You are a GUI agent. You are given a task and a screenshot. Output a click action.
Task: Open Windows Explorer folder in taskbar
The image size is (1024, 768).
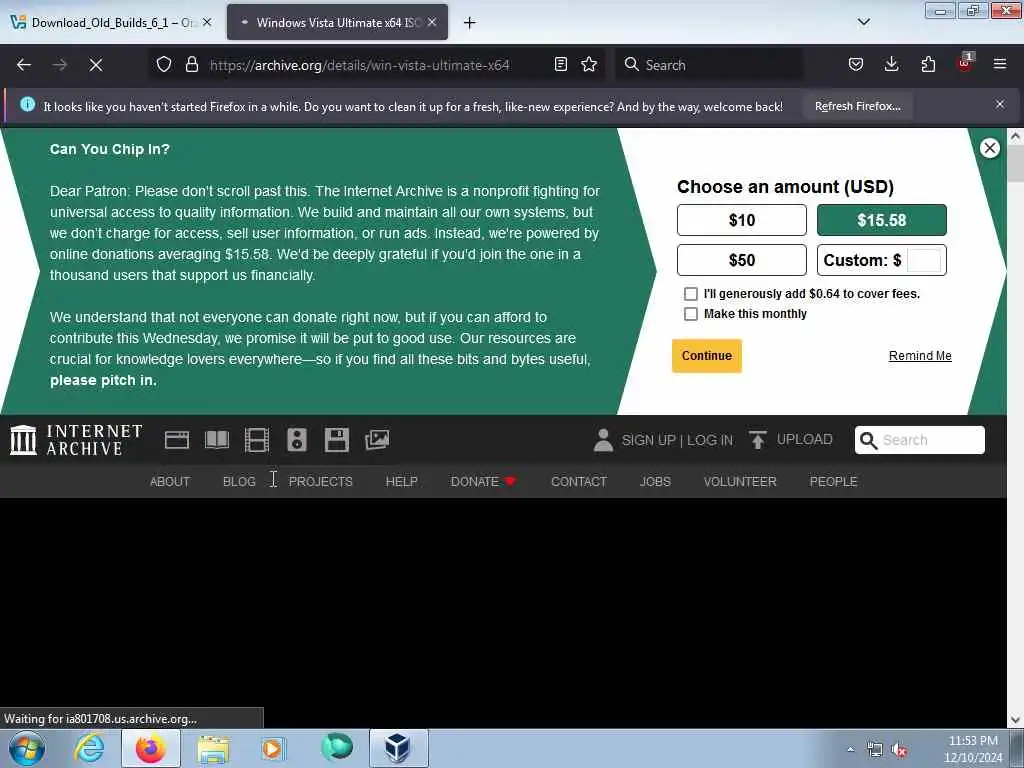point(213,748)
